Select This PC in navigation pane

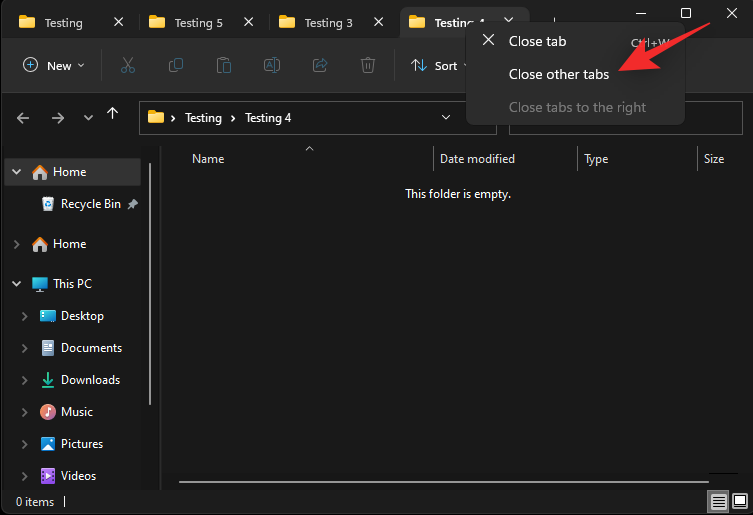(x=62, y=284)
